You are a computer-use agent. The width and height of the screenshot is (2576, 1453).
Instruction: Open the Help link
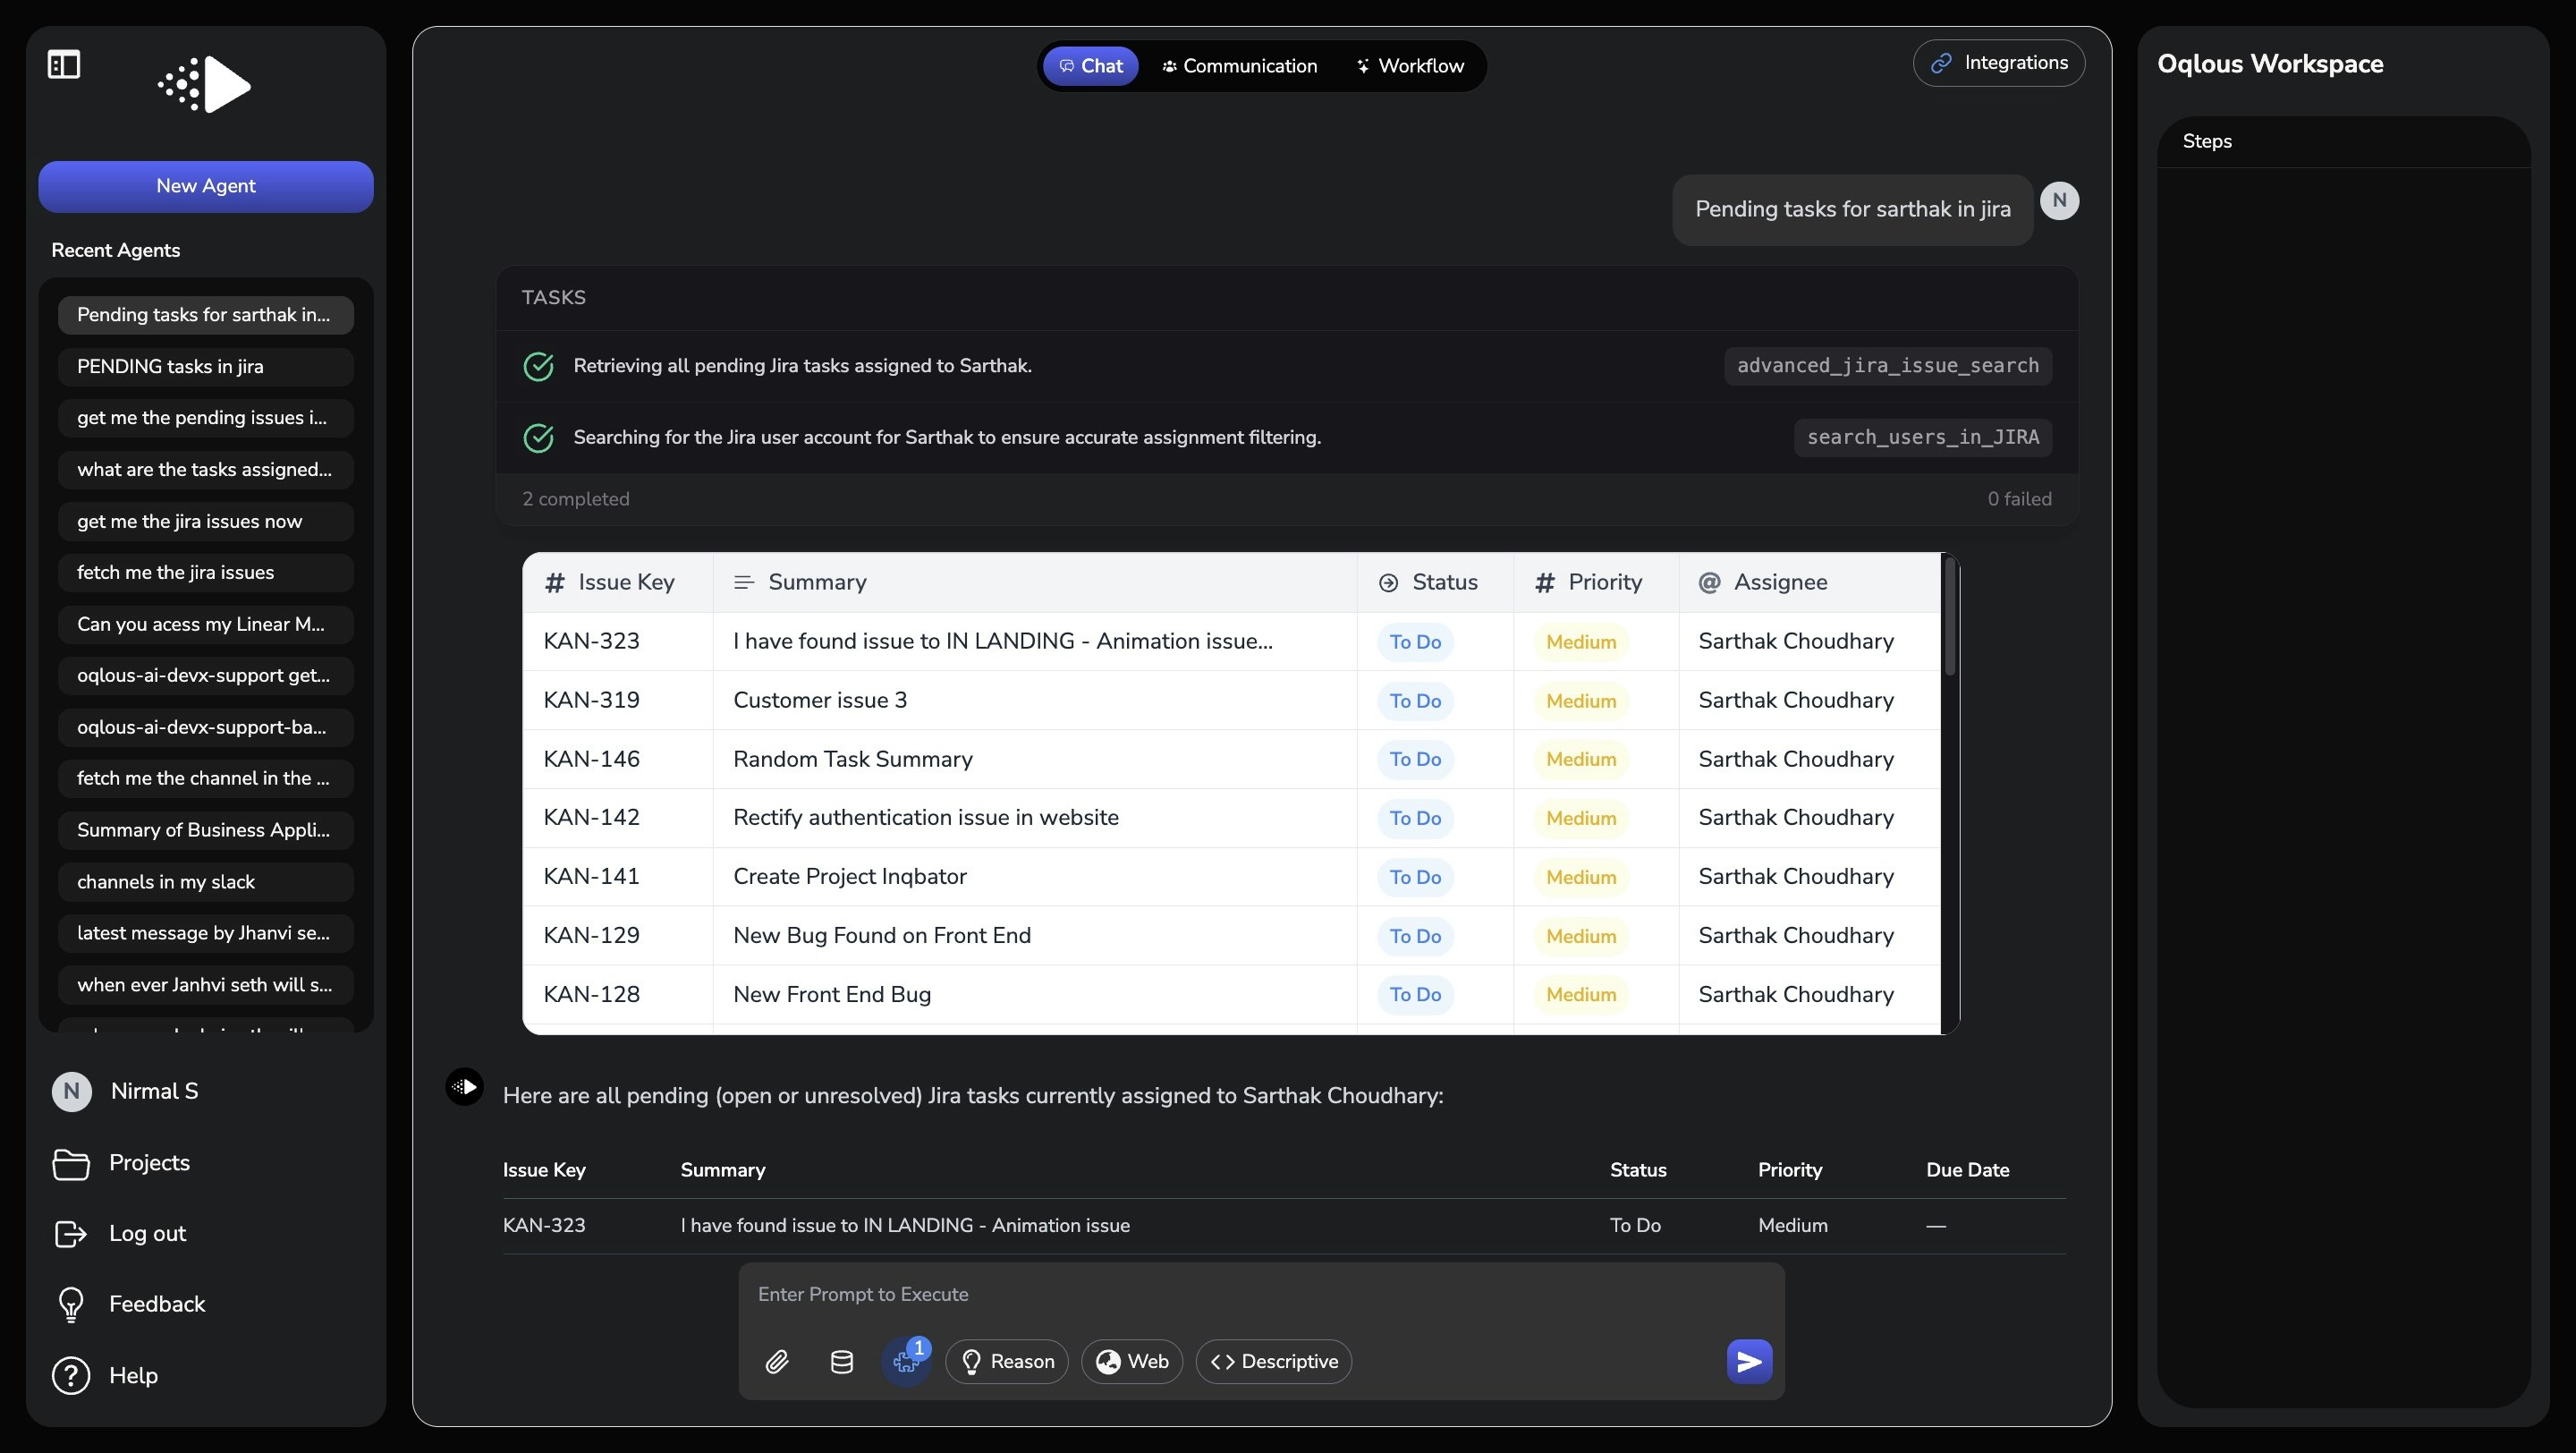(x=133, y=1375)
